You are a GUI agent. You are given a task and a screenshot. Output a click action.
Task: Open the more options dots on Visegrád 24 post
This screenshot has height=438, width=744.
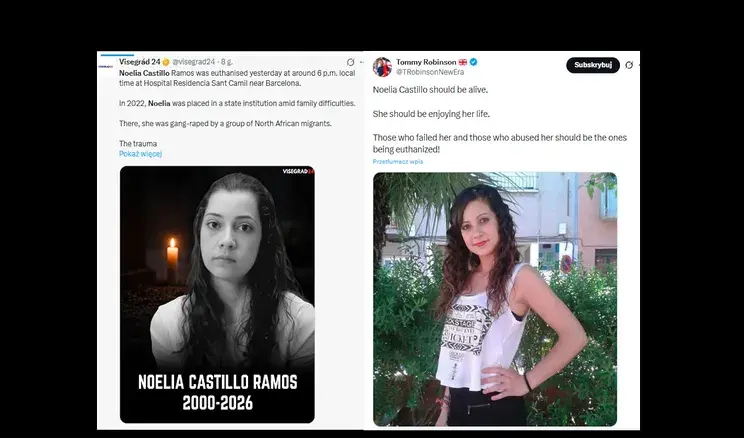[x=362, y=62]
